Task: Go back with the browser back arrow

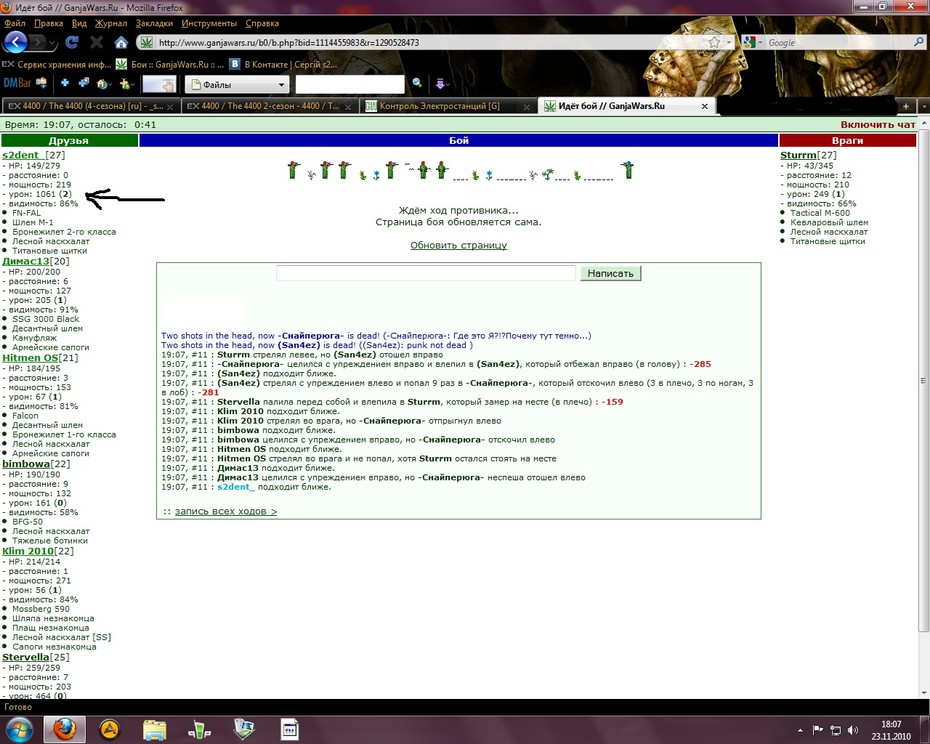Action: 16,42
